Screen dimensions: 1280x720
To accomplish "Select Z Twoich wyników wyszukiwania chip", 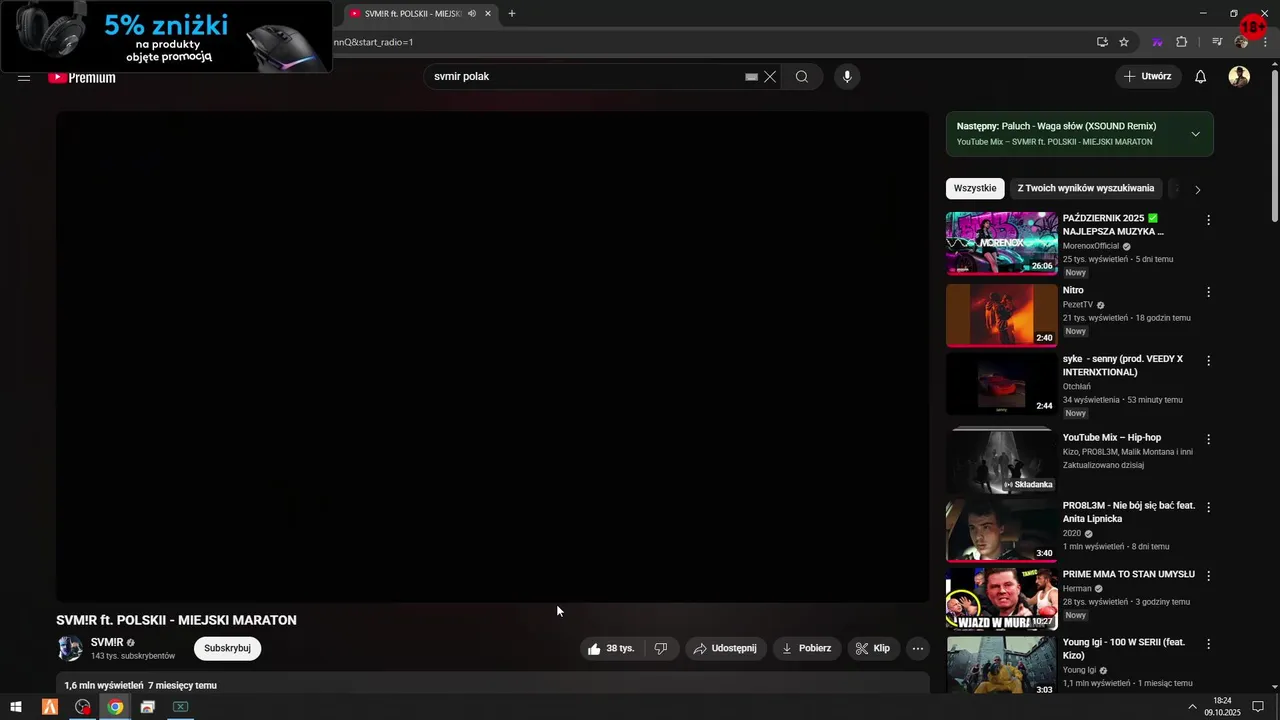I will click(1086, 188).
